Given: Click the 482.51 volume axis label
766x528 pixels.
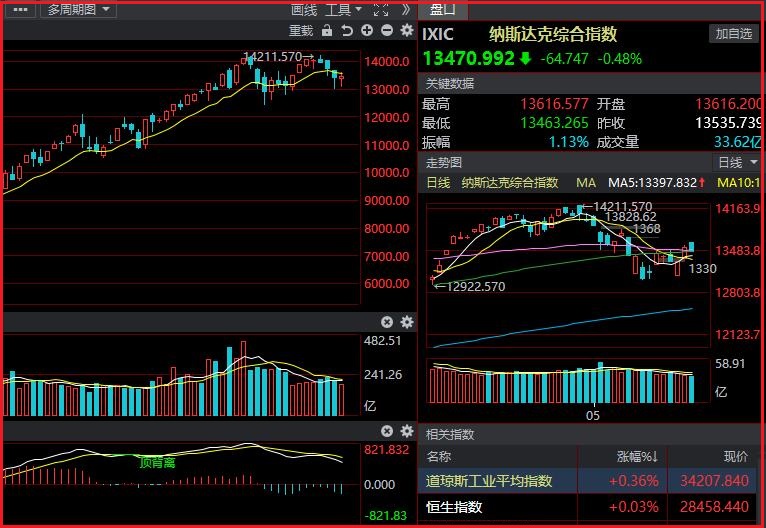Looking at the screenshot, I should (x=382, y=340).
